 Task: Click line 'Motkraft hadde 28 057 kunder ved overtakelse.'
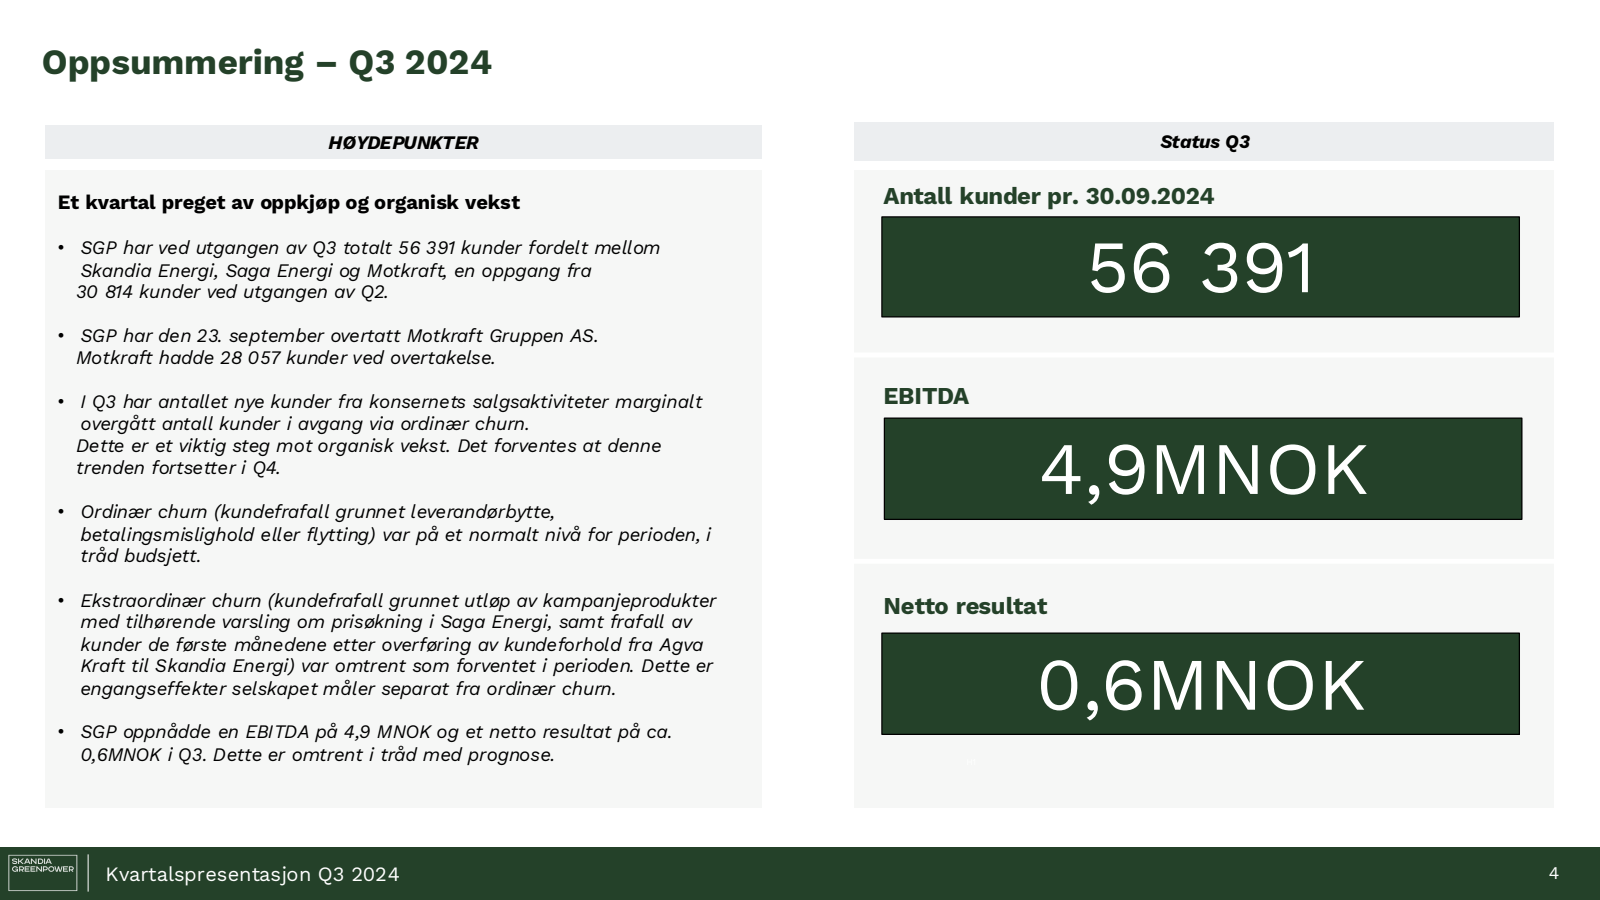point(285,358)
